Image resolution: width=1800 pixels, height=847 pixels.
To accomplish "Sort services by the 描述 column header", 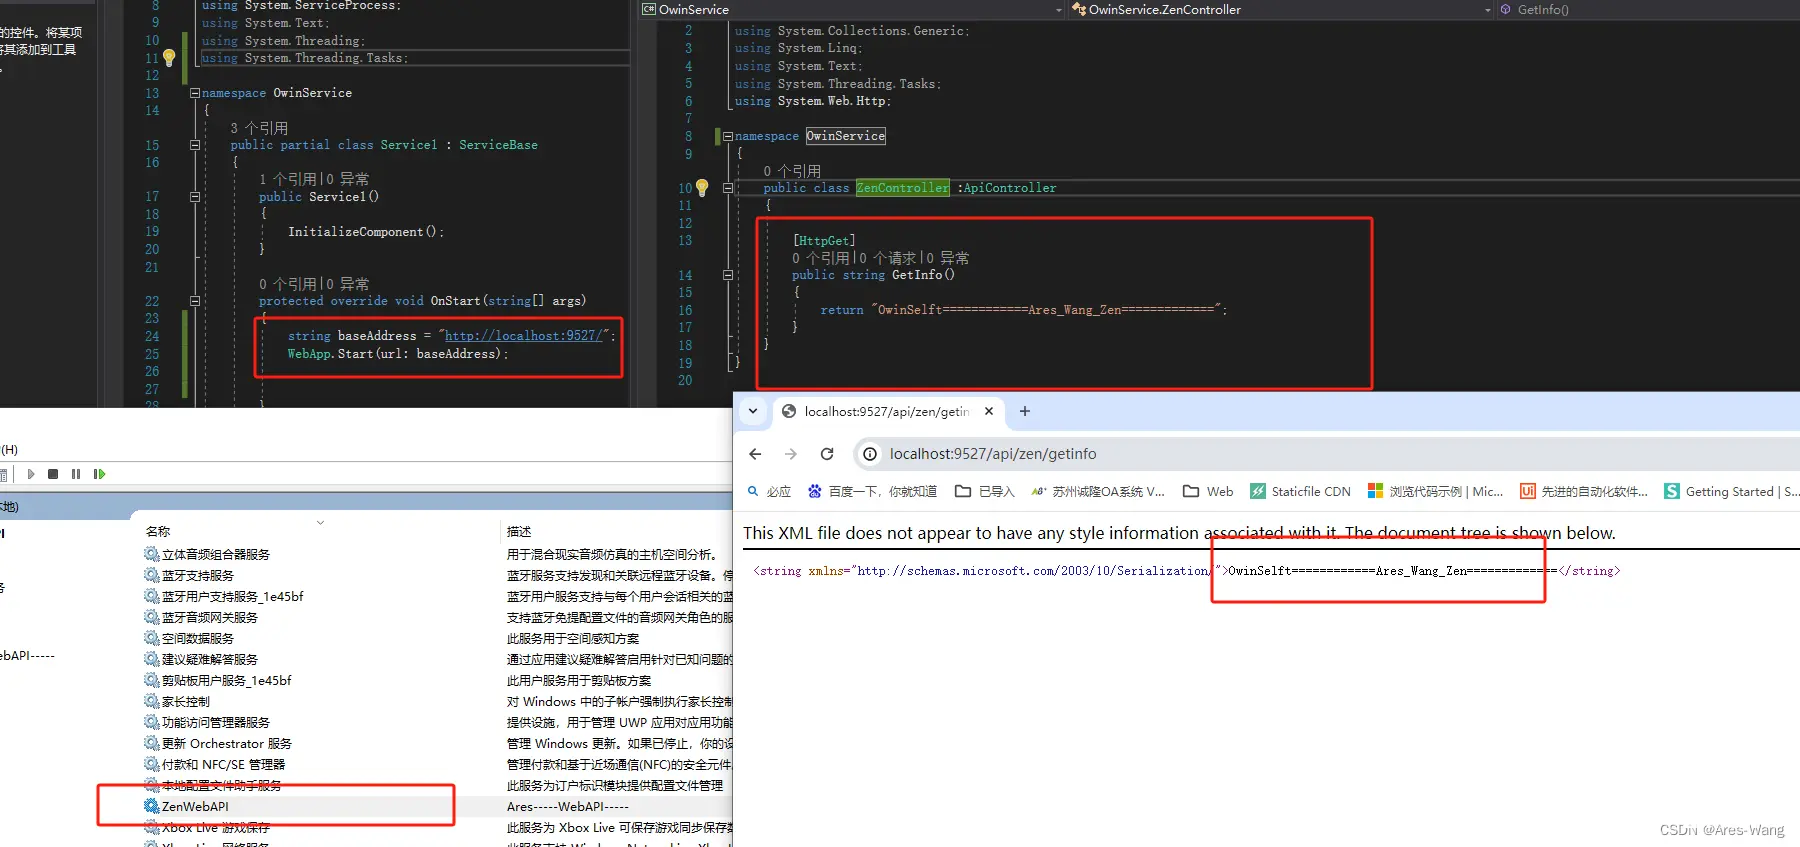I will 519,531.
